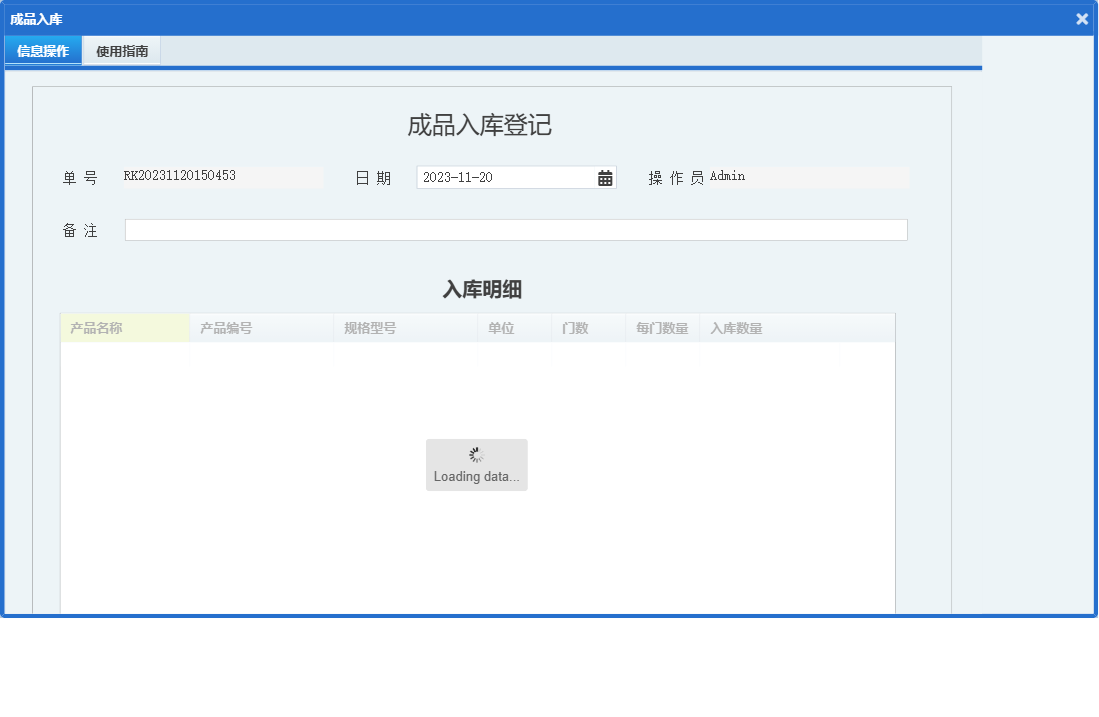Click the Loading data progress box
The width and height of the screenshot is (1099, 717).
point(477,465)
